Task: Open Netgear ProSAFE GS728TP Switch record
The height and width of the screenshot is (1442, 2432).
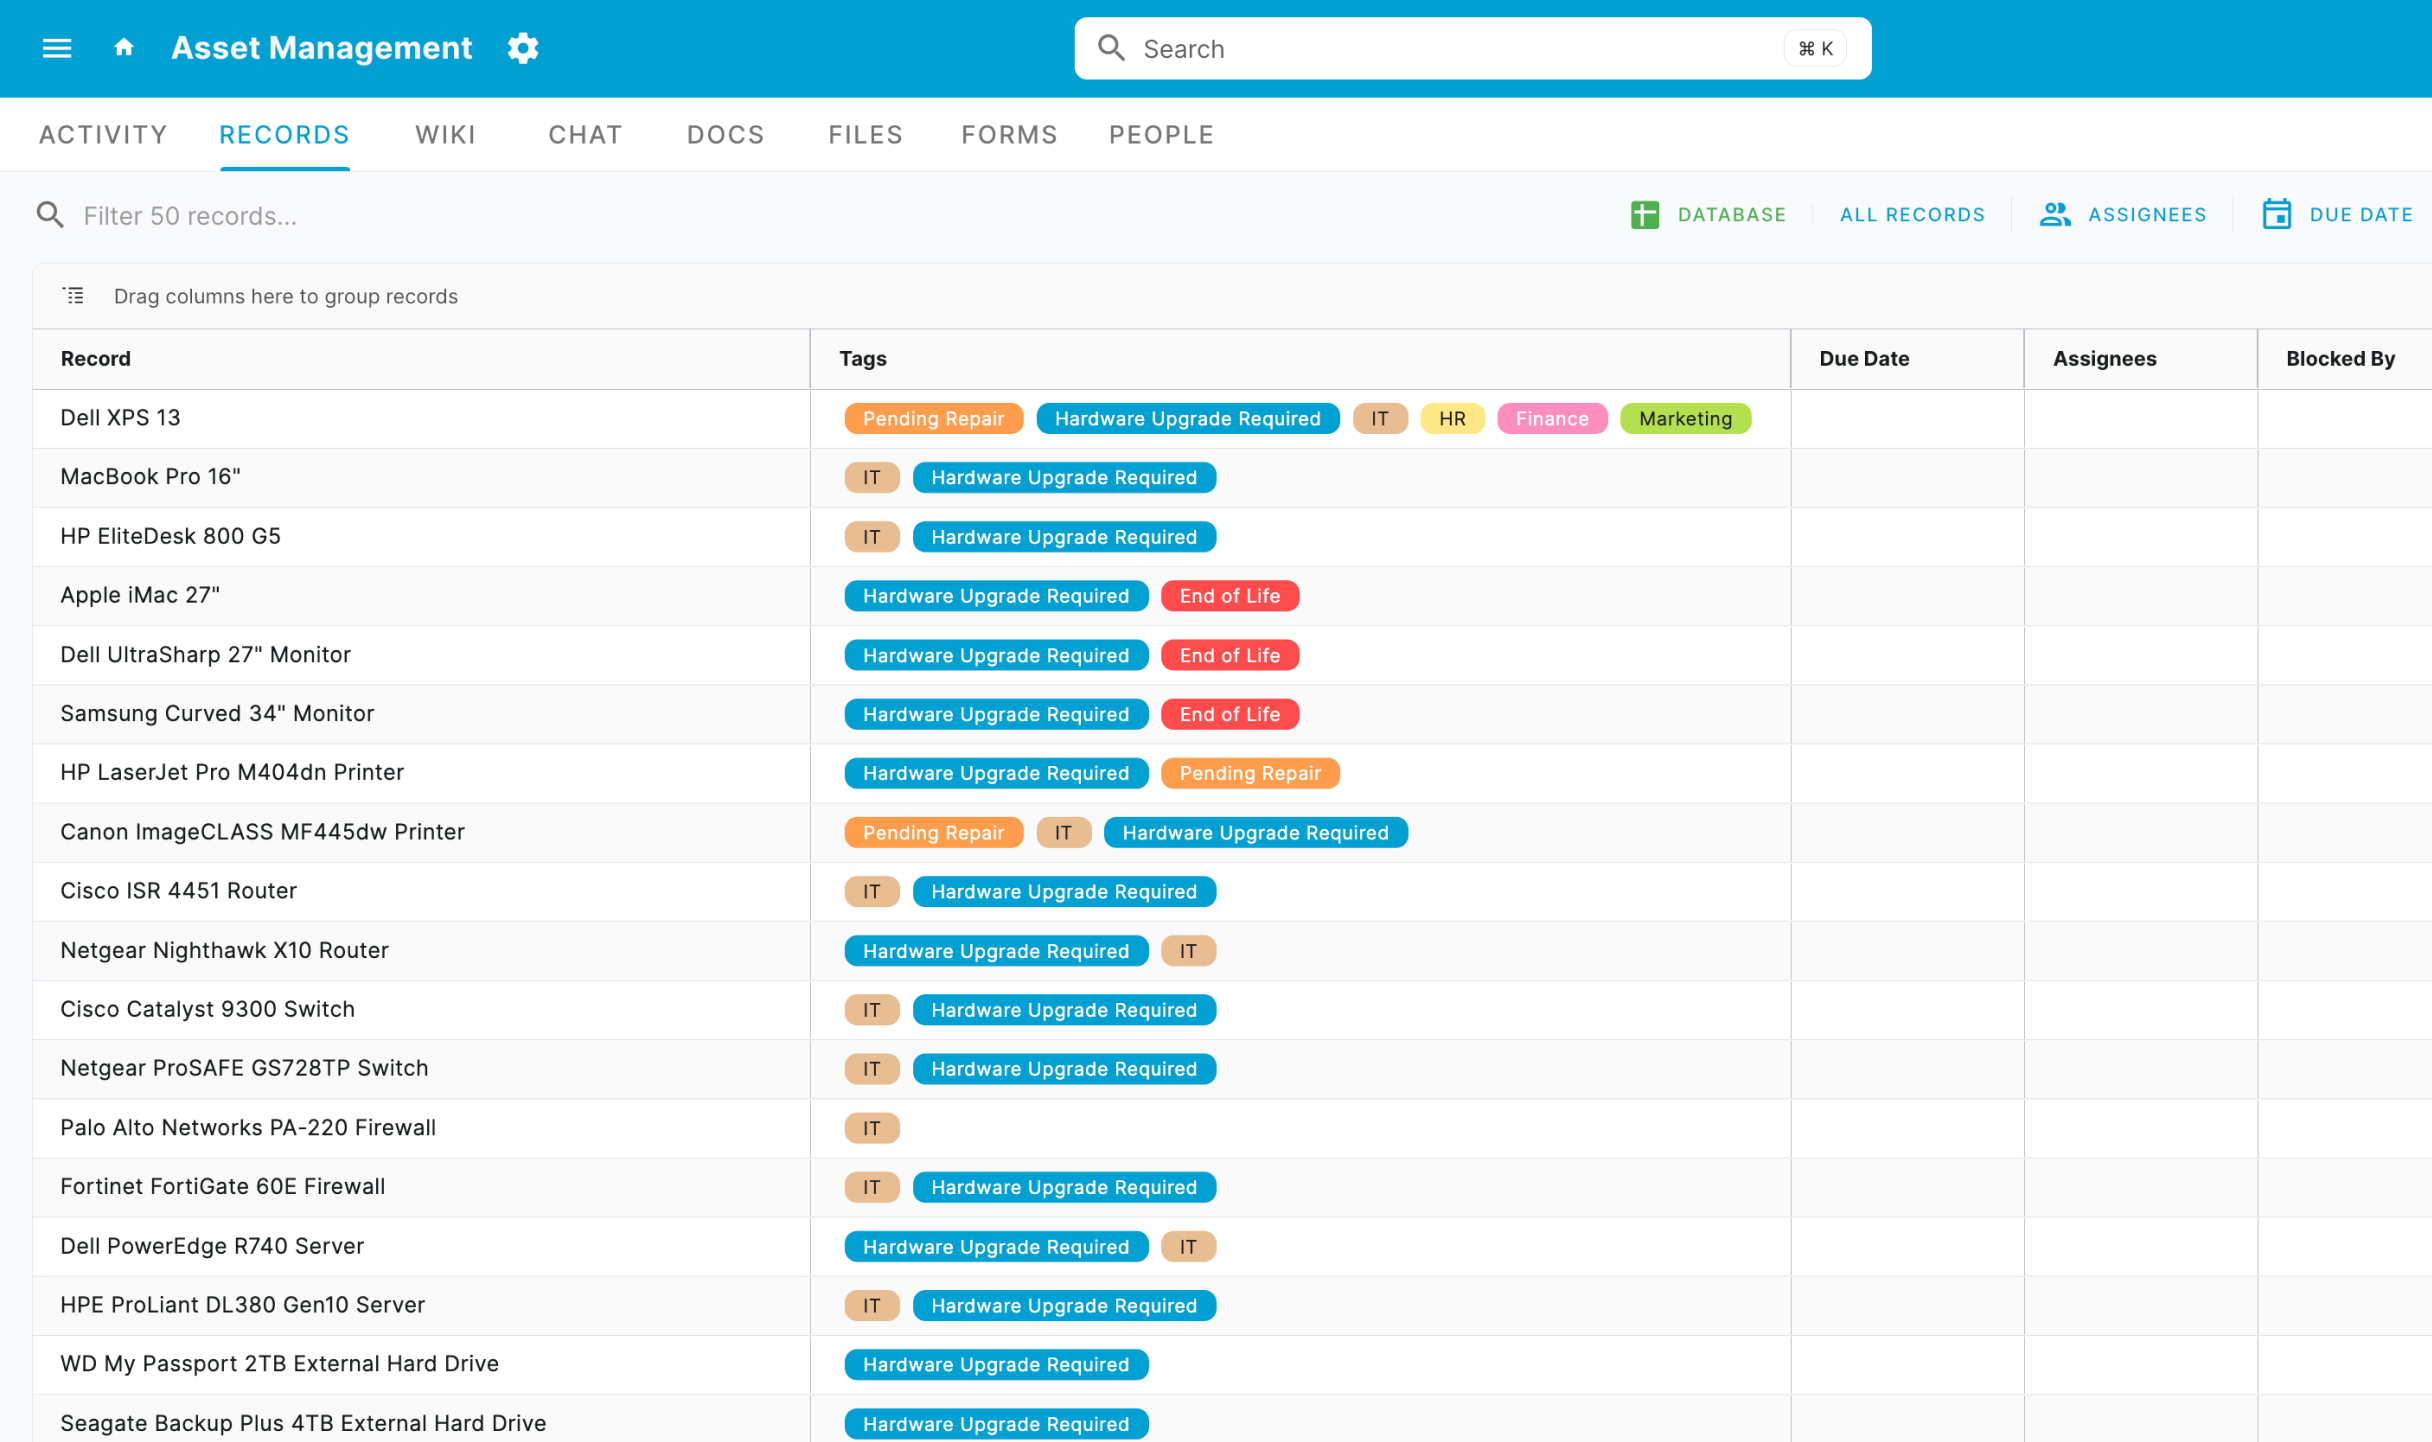Action: pyautogui.click(x=244, y=1068)
